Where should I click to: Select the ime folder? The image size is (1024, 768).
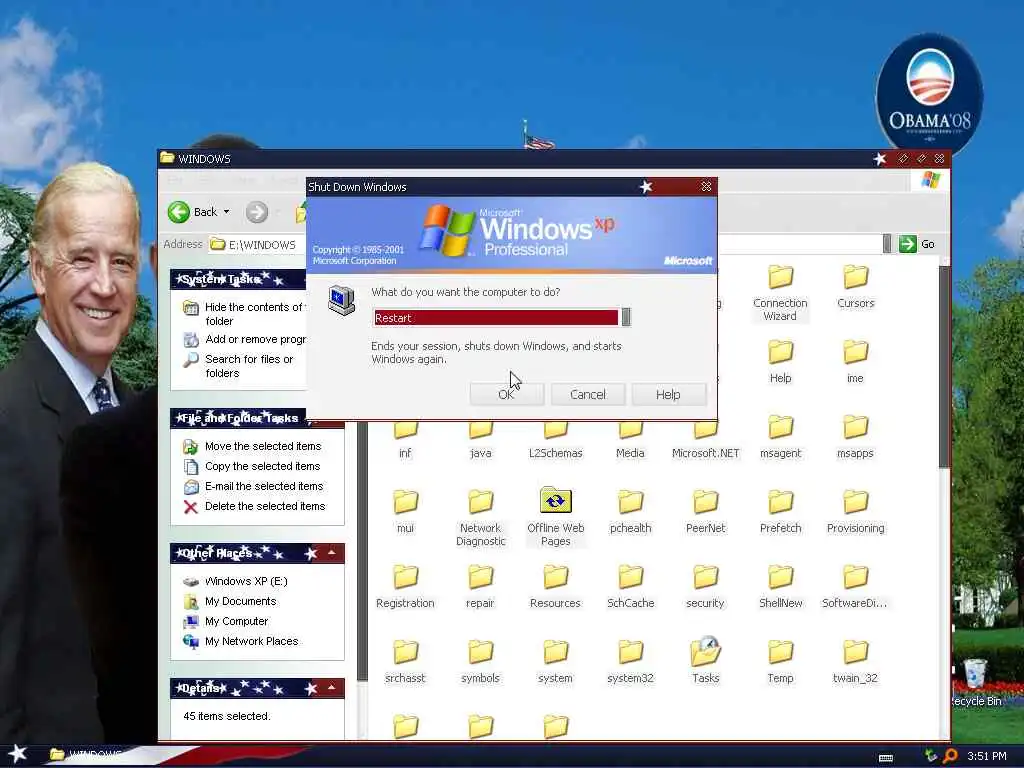pyautogui.click(x=856, y=361)
